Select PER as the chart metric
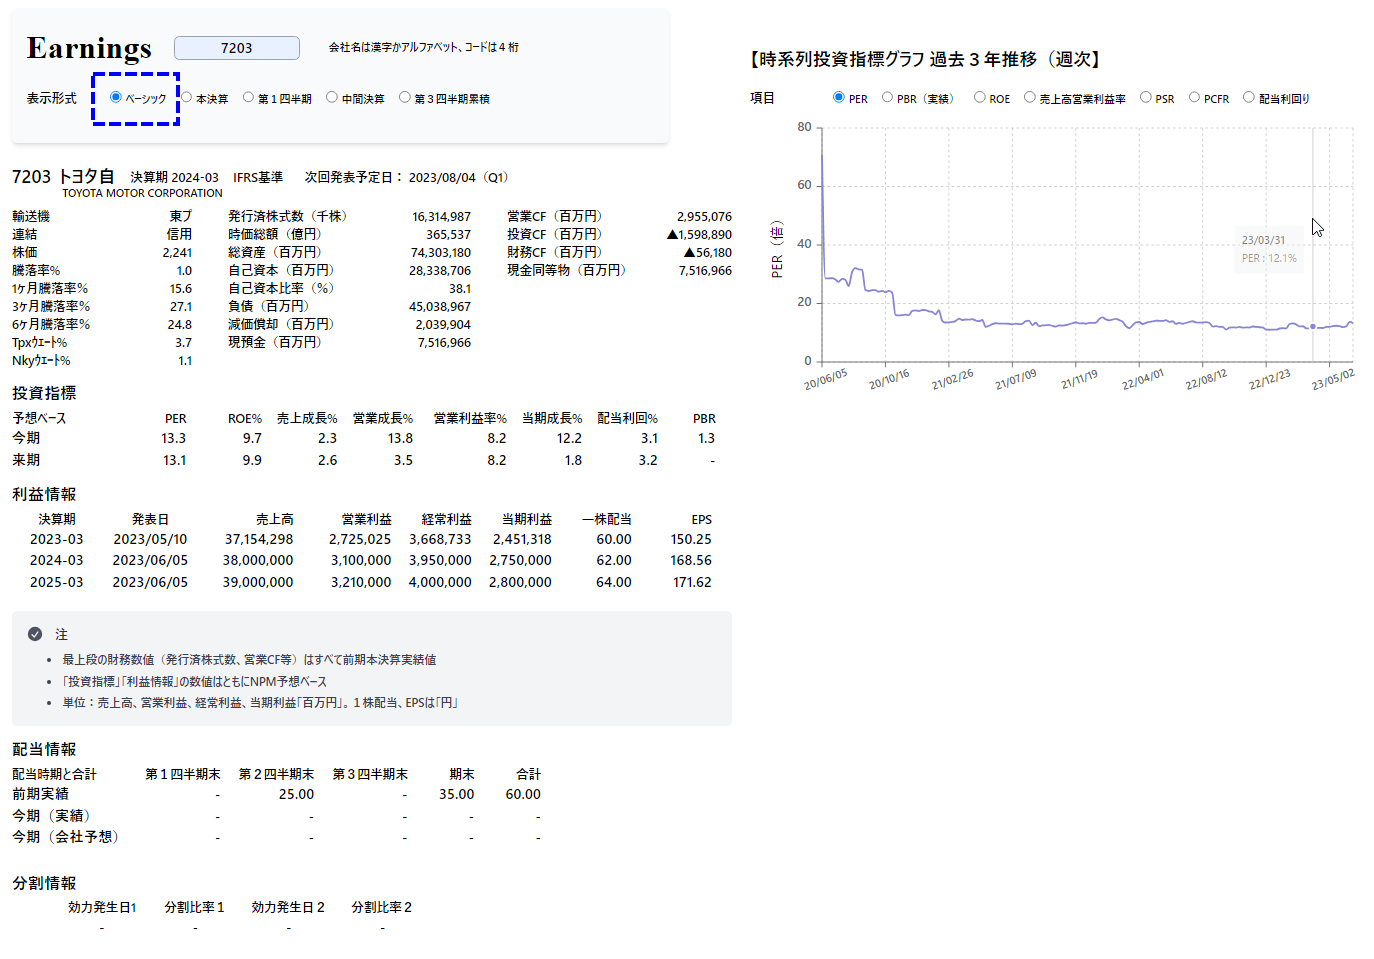Screen dimensions: 1374x959 point(839,97)
